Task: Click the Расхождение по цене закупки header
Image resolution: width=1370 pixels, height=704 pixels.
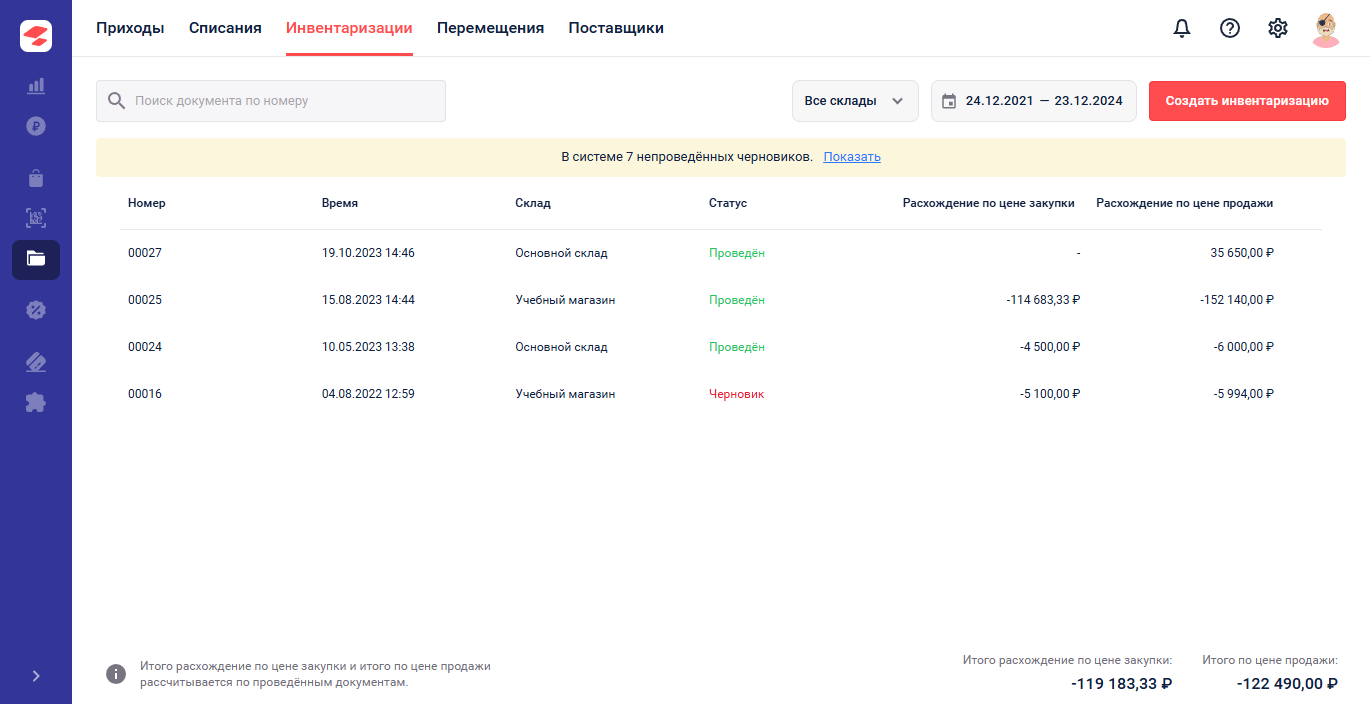Action: [x=989, y=203]
